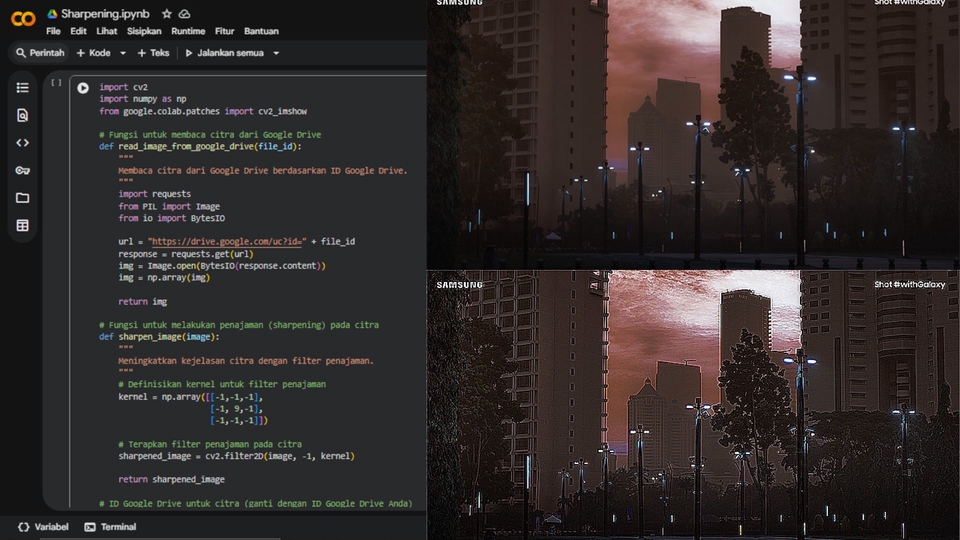Click the cloud save status icon
Image resolution: width=960 pixels, height=540 pixels.
(x=185, y=14)
